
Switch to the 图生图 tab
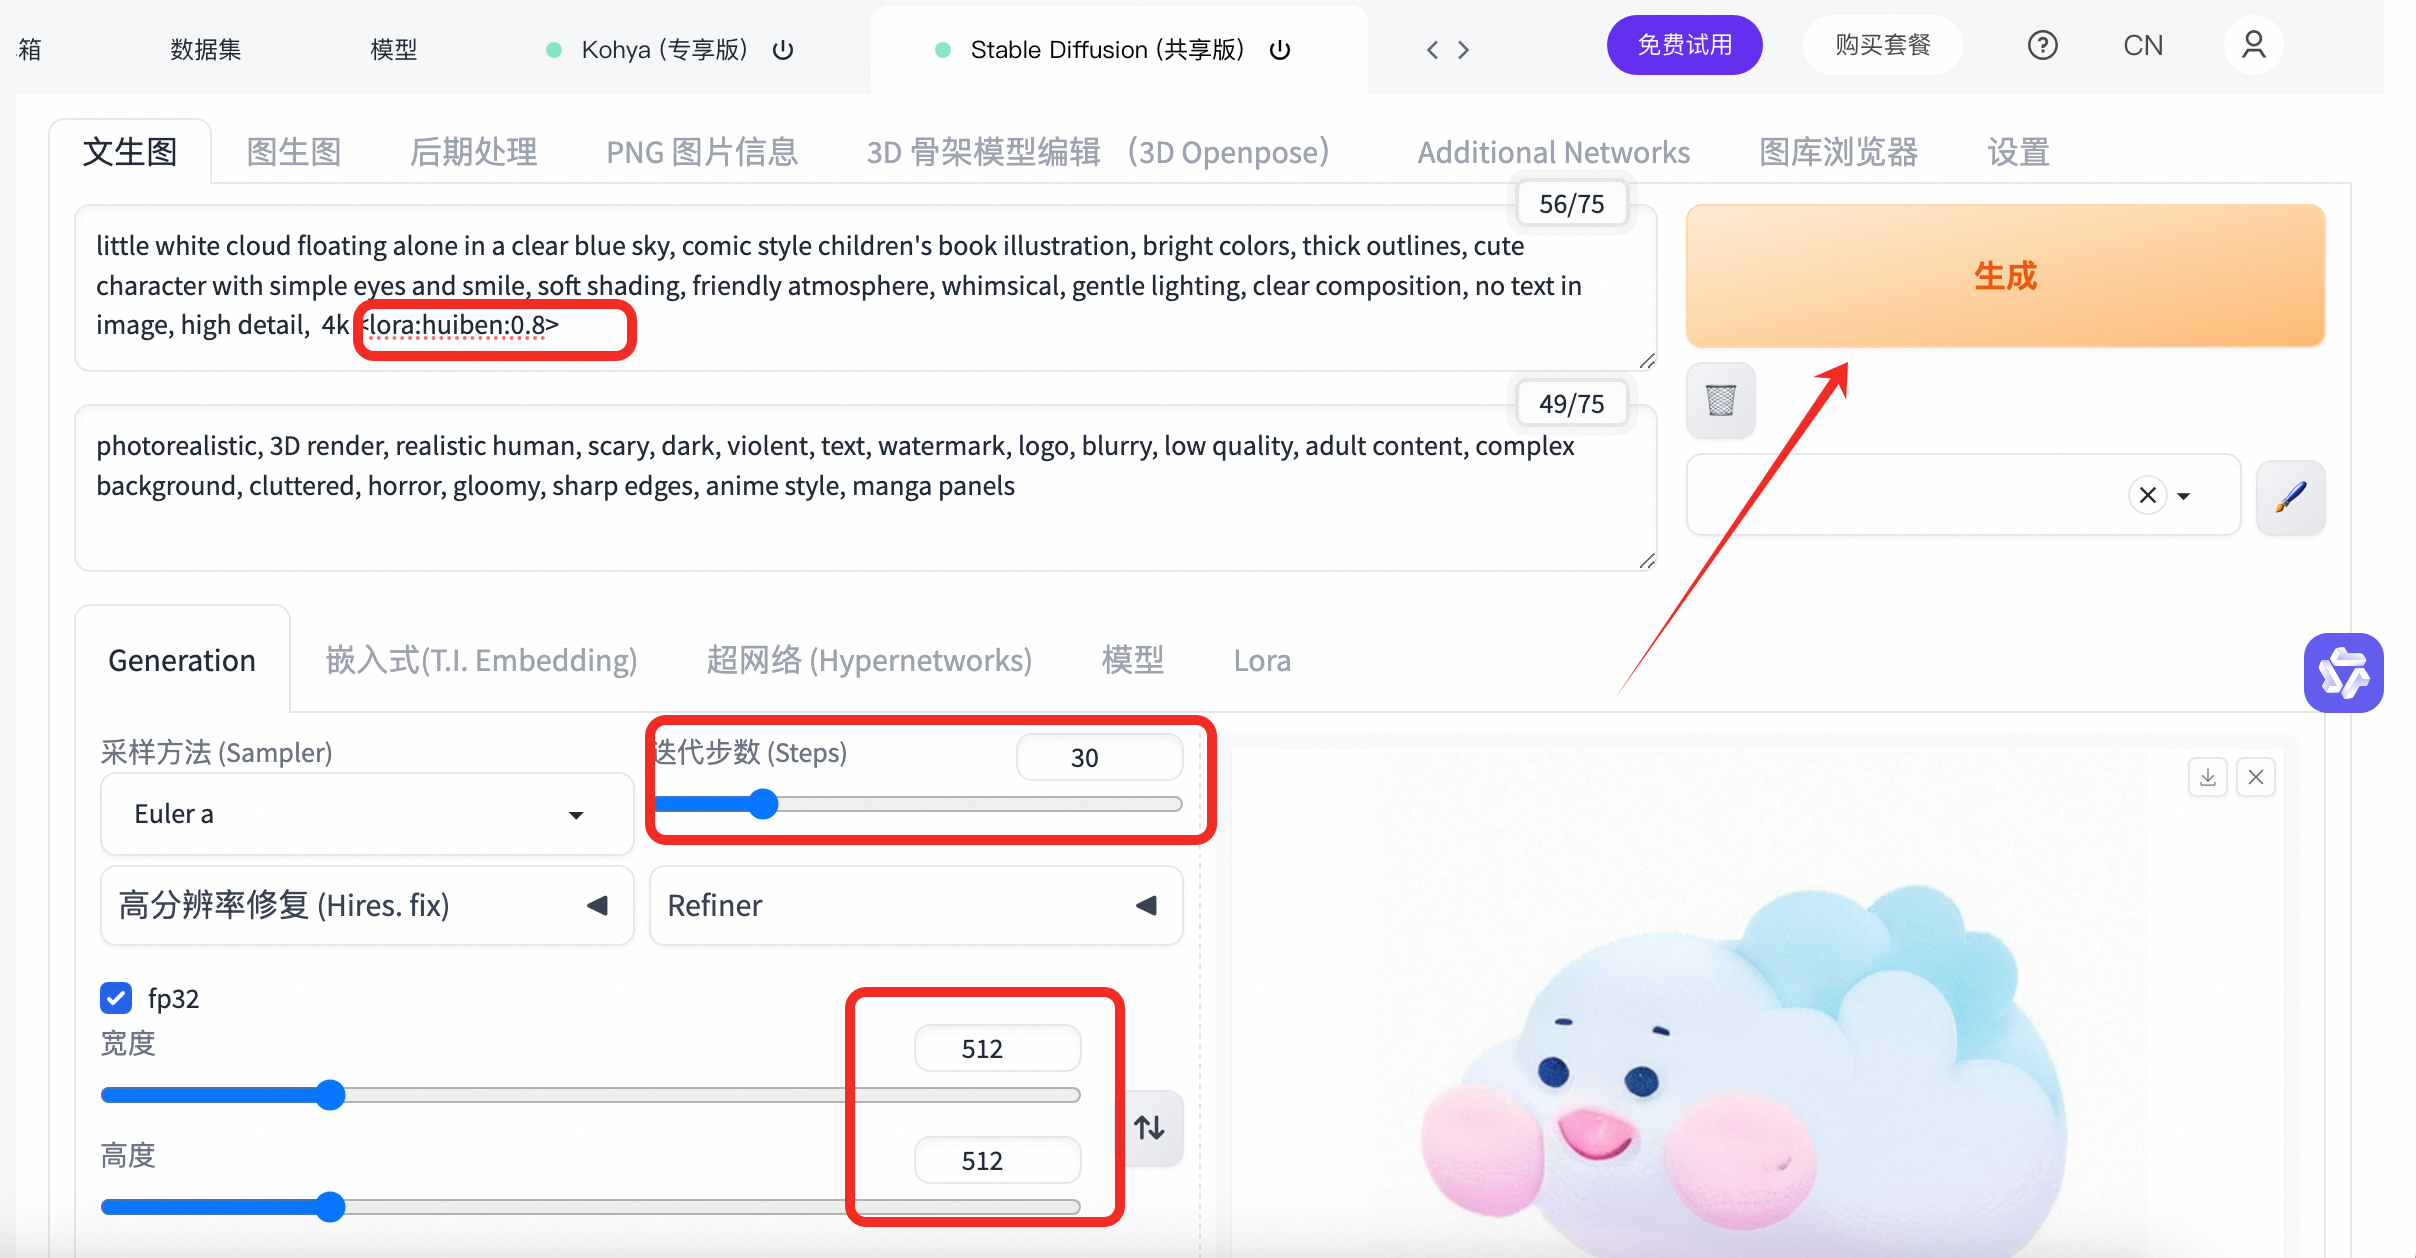(294, 152)
